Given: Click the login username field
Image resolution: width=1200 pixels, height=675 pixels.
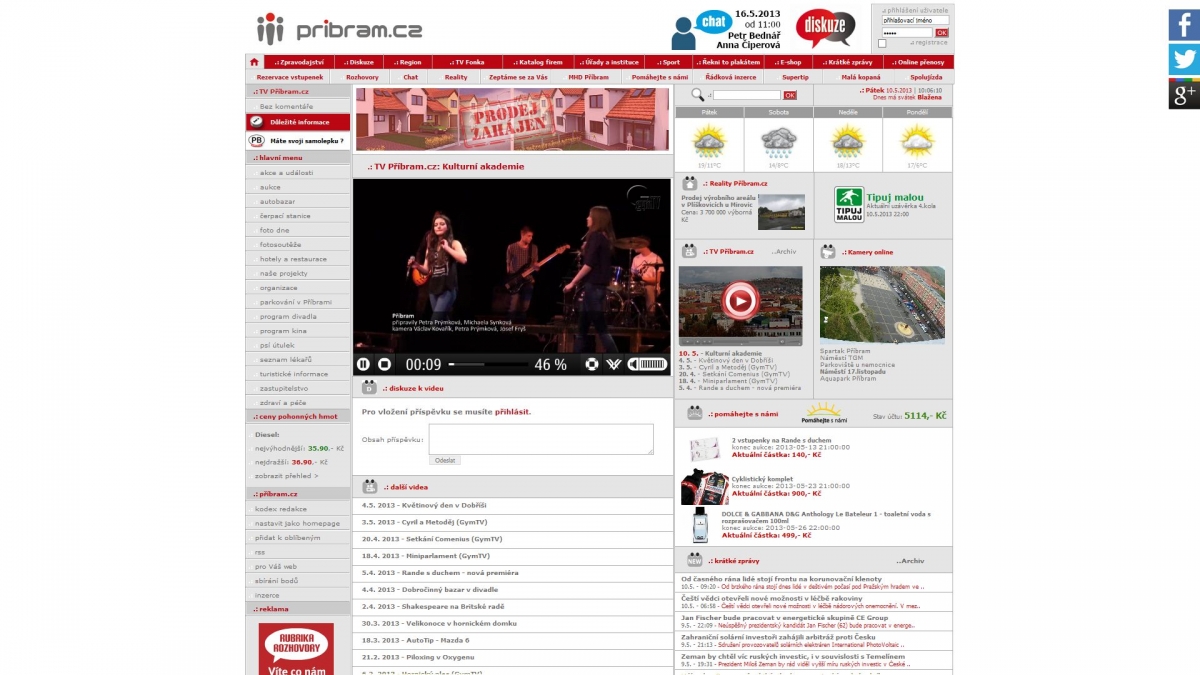Looking at the screenshot, I should (915, 20).
